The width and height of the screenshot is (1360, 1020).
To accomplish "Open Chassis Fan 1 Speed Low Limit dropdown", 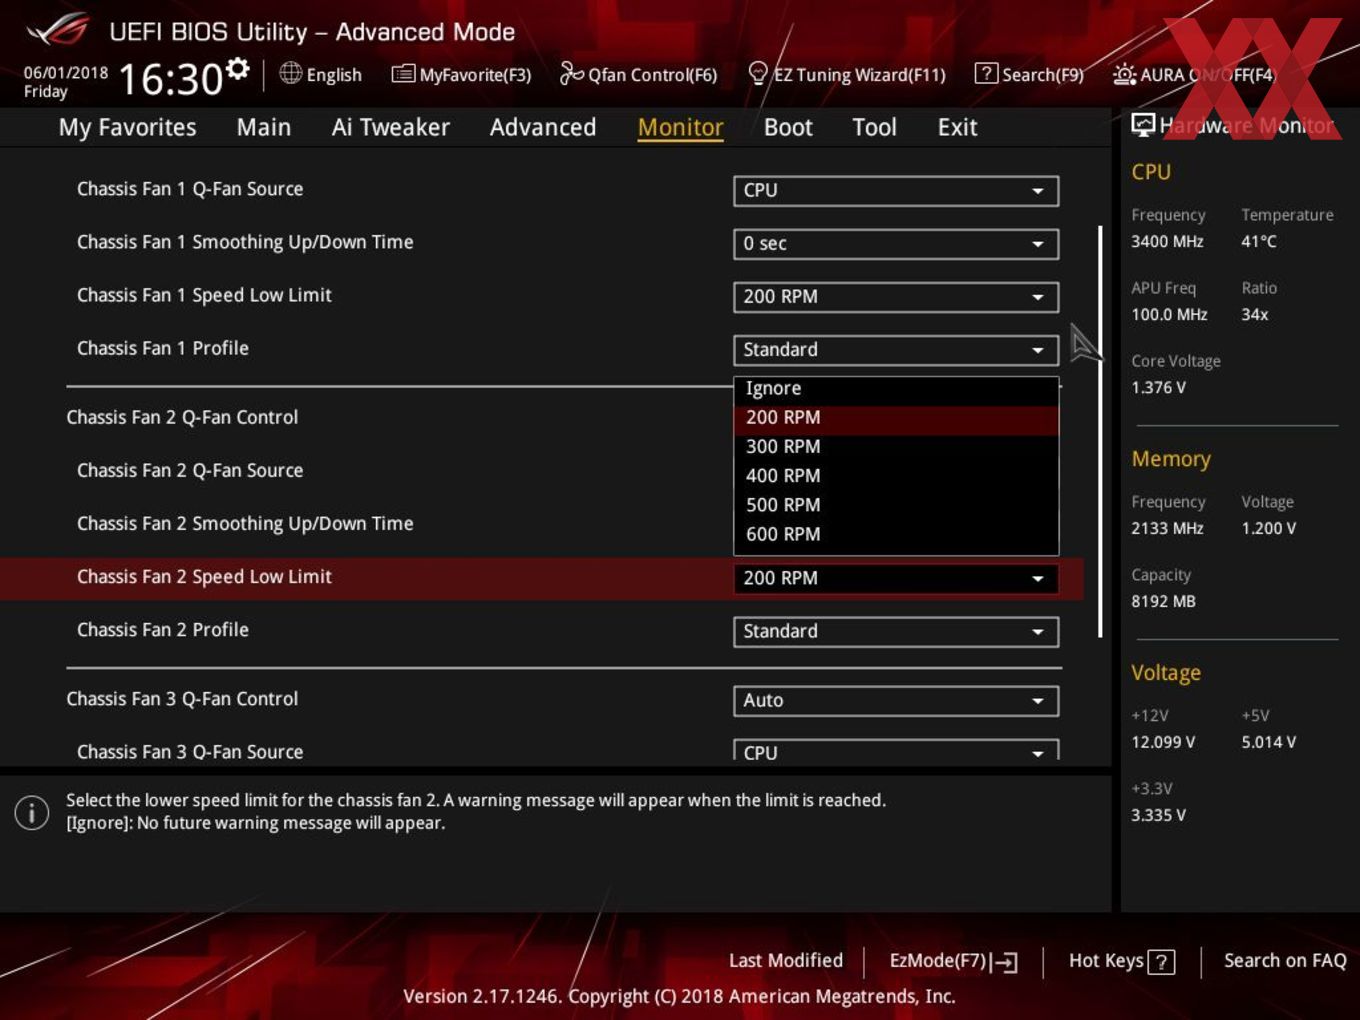I will click(896, 296).
